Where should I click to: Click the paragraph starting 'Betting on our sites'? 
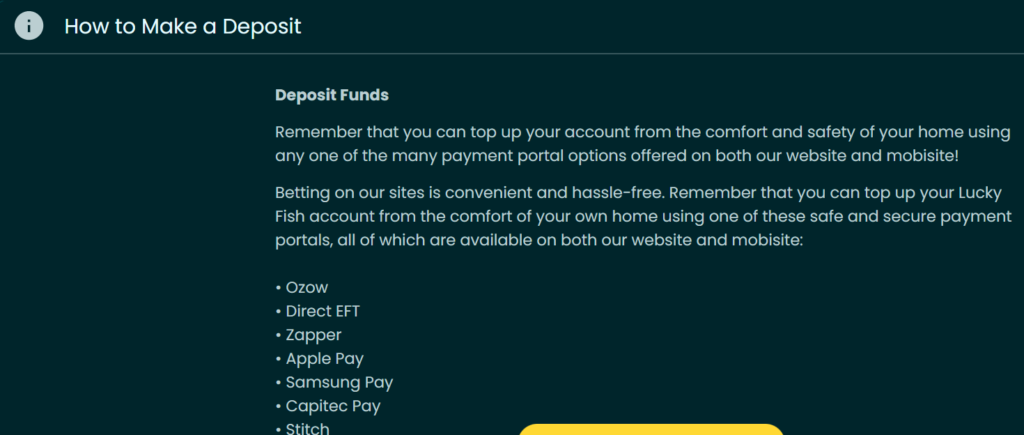pos(643,217)
